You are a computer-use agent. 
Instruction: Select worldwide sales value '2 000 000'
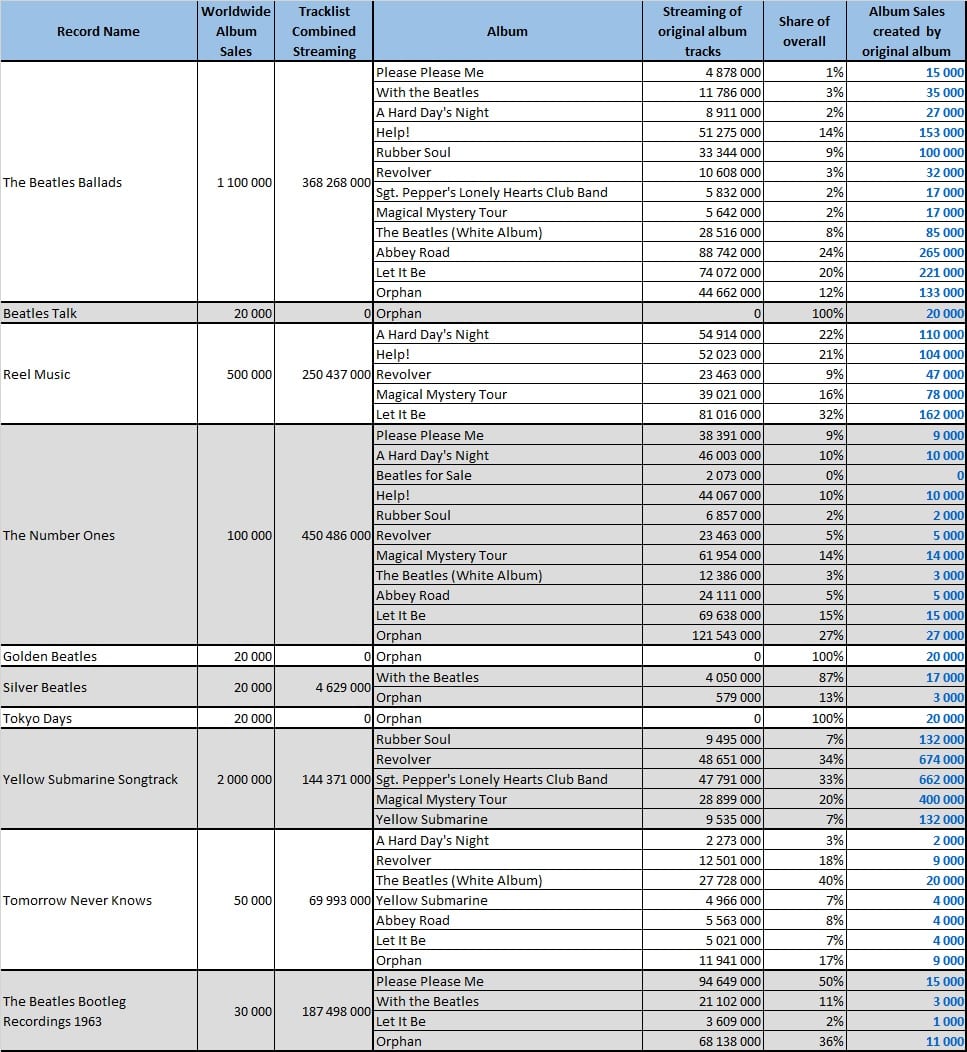click(x=244, y=780)
